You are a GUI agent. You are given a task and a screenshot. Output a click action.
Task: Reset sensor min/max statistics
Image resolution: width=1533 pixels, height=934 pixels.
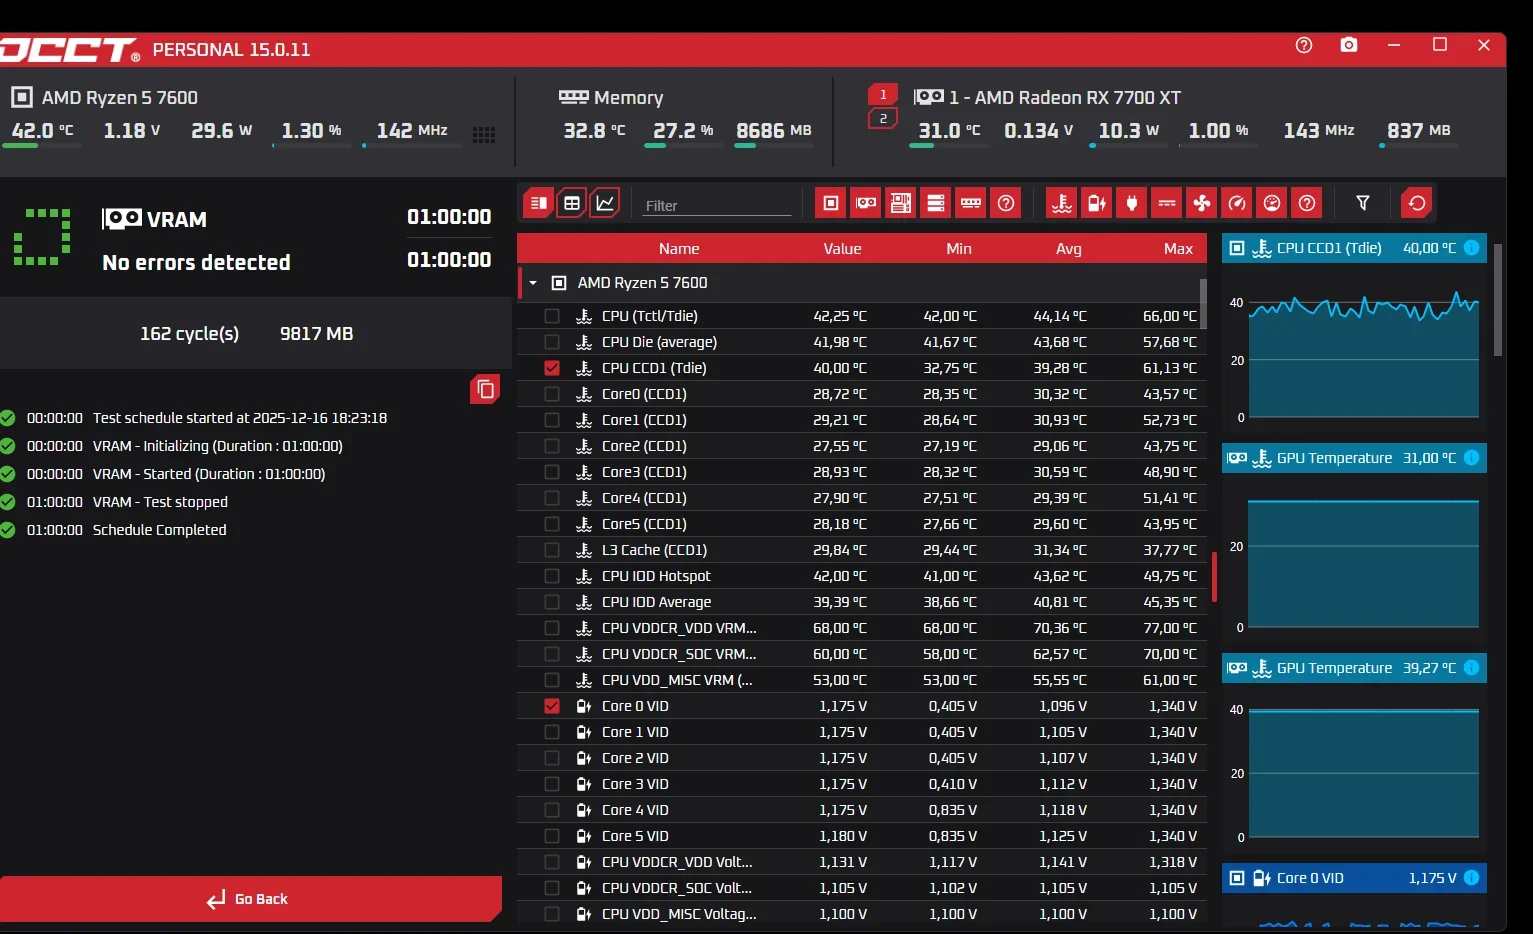tap(1417, 203)
